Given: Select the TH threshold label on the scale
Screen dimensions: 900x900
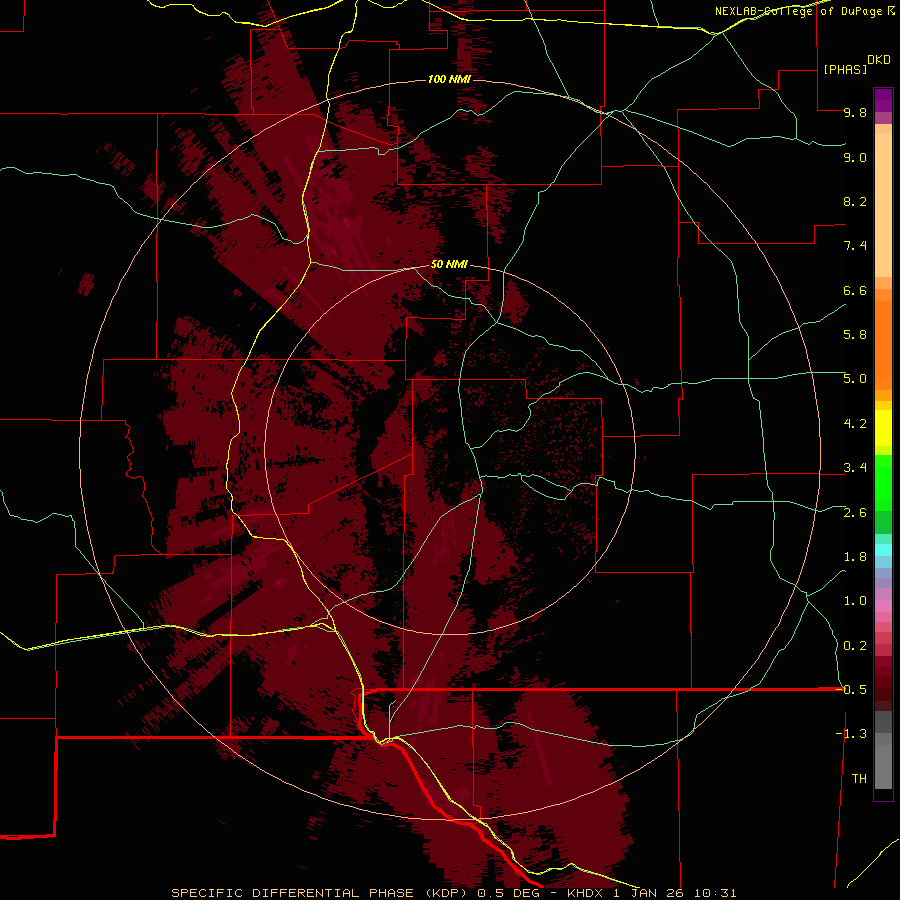Looking at the screenshot, I should point(859,779).
